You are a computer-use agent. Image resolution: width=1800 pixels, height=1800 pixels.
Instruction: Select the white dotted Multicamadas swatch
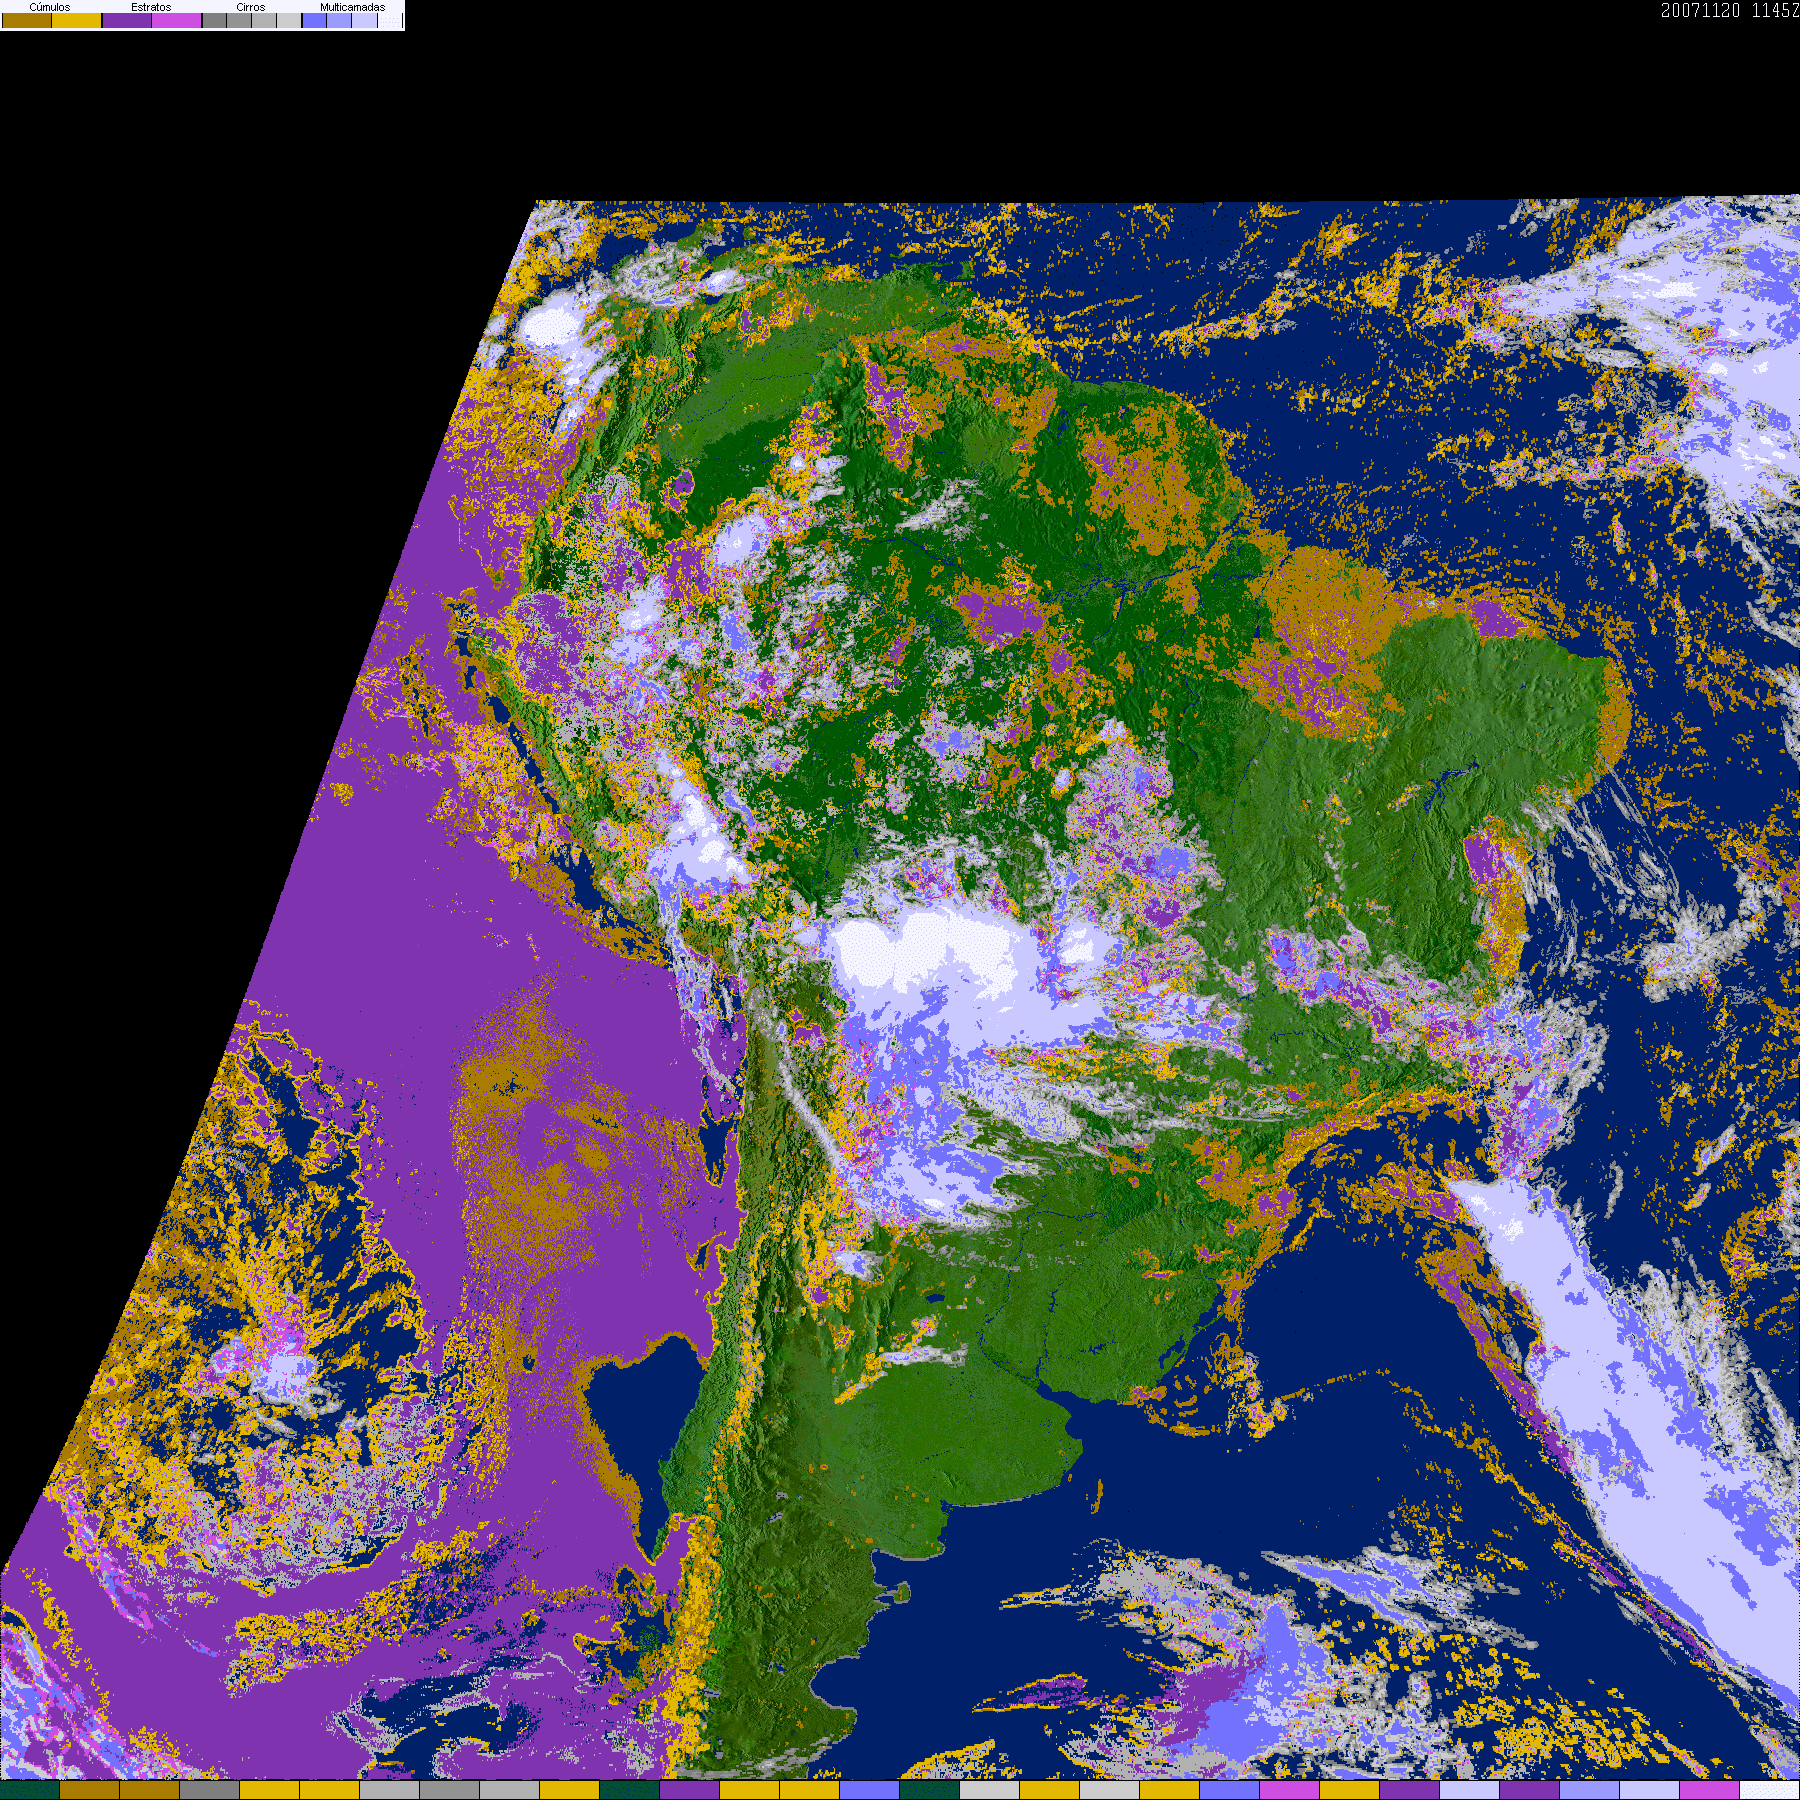coord(390,20)
